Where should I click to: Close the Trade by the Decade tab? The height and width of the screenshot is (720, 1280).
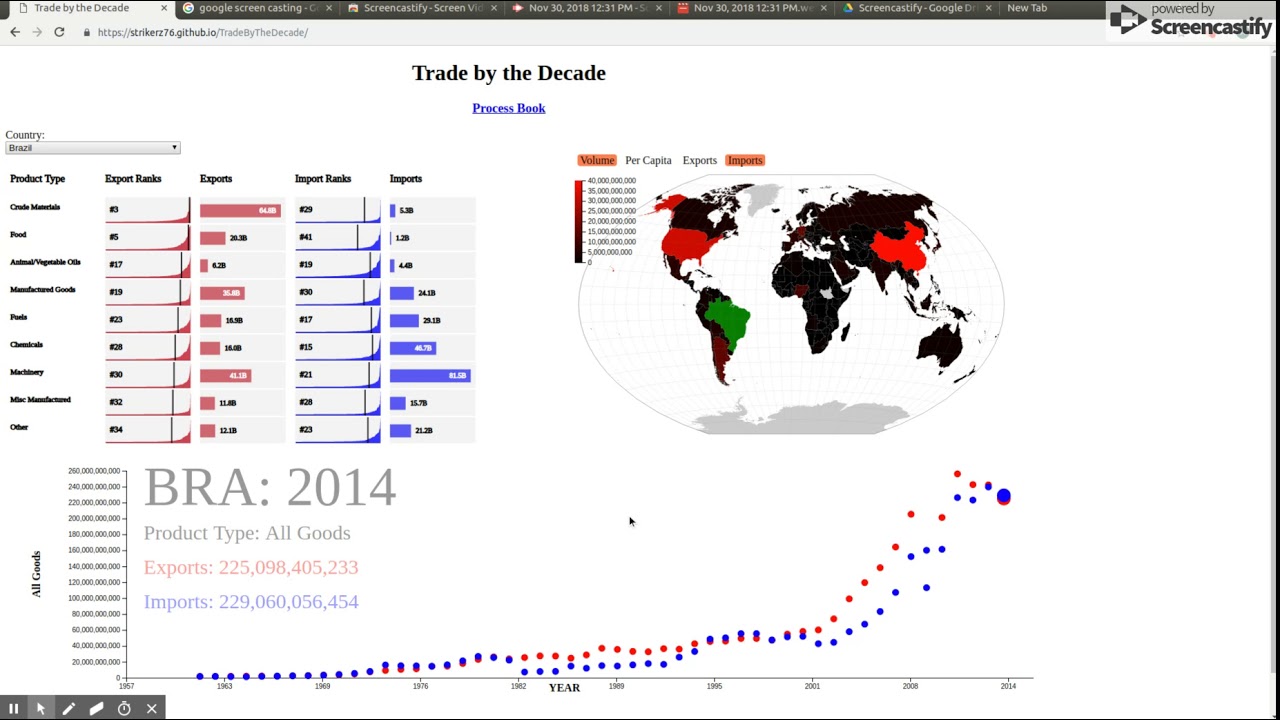point(164,8)
